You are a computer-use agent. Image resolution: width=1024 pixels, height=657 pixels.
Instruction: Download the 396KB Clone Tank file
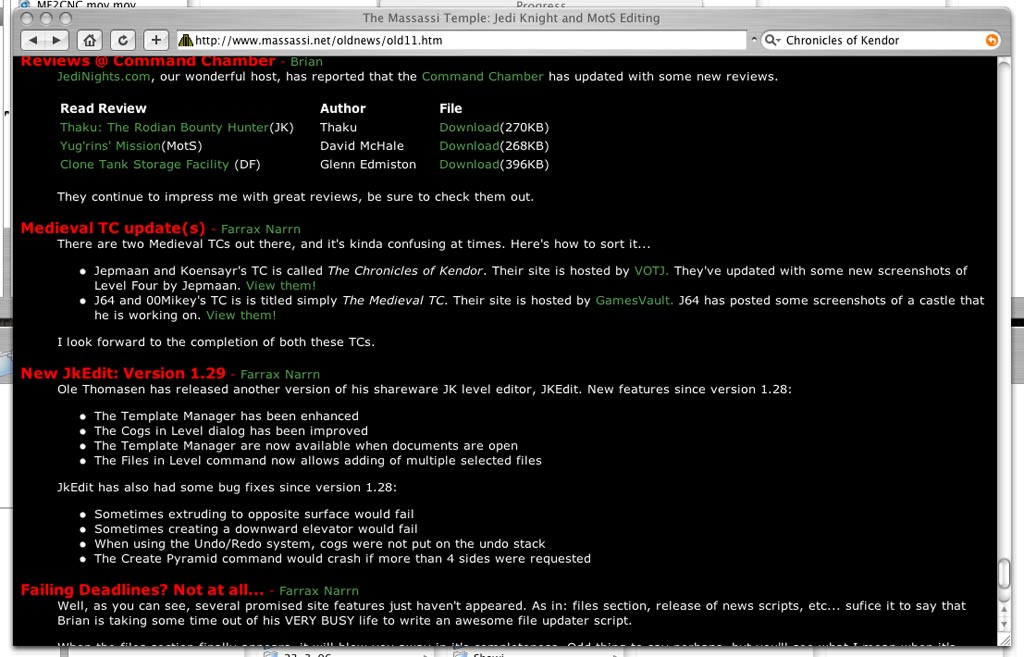point(469,165)
